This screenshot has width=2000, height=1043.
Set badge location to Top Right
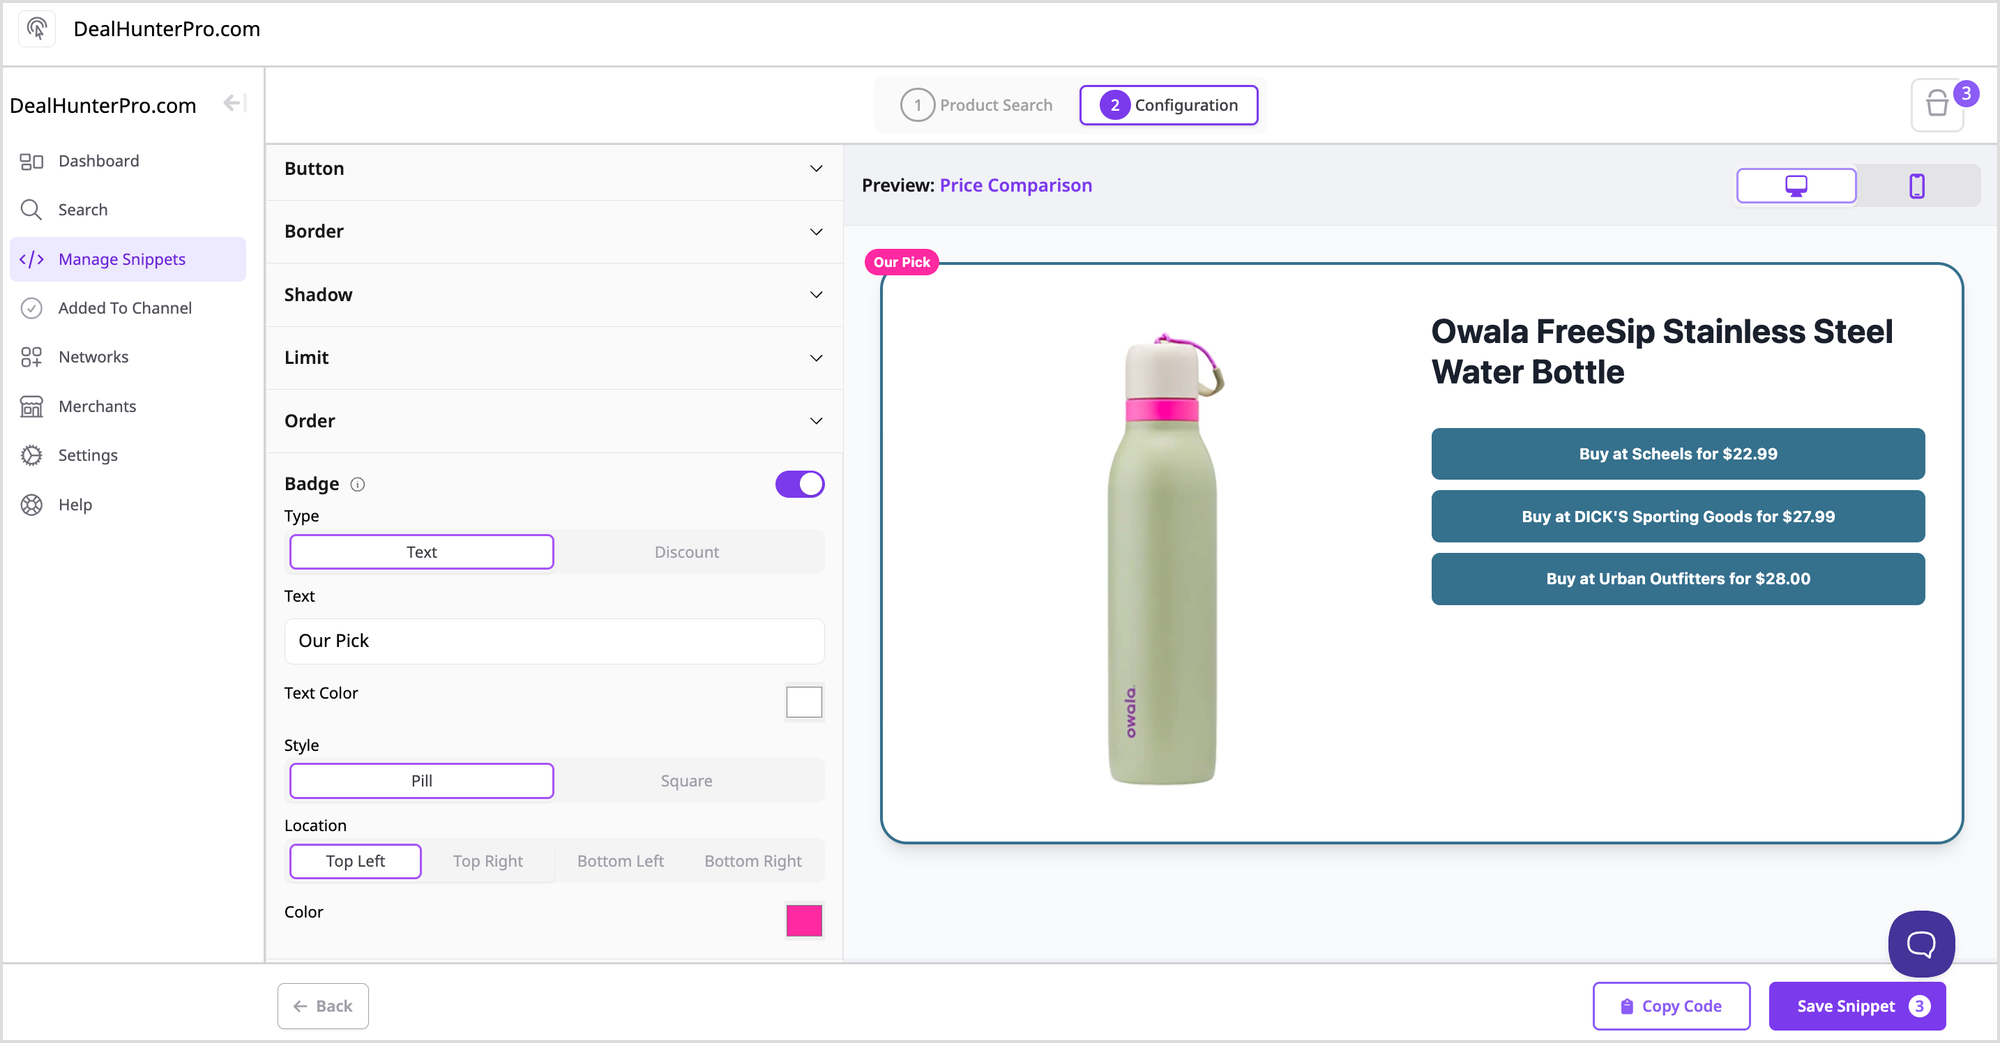(x=488, y=861)
